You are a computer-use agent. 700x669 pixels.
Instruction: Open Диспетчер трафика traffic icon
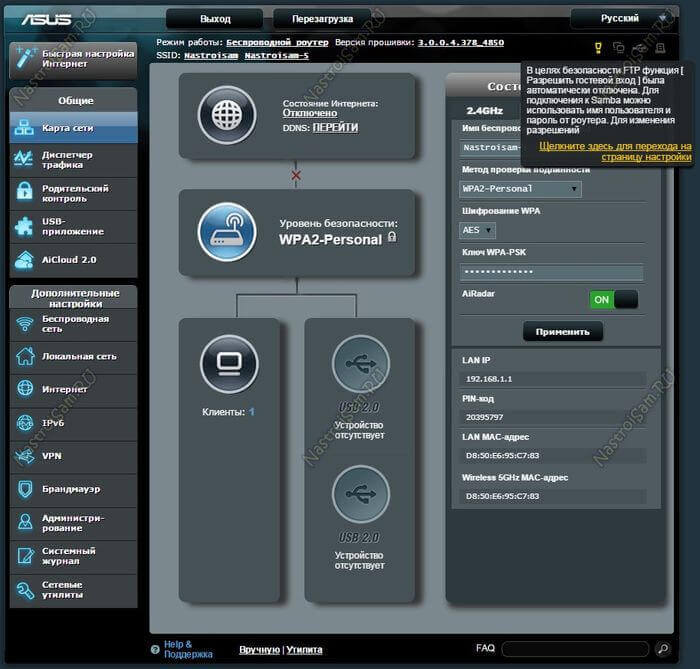(x=24, y=159)
